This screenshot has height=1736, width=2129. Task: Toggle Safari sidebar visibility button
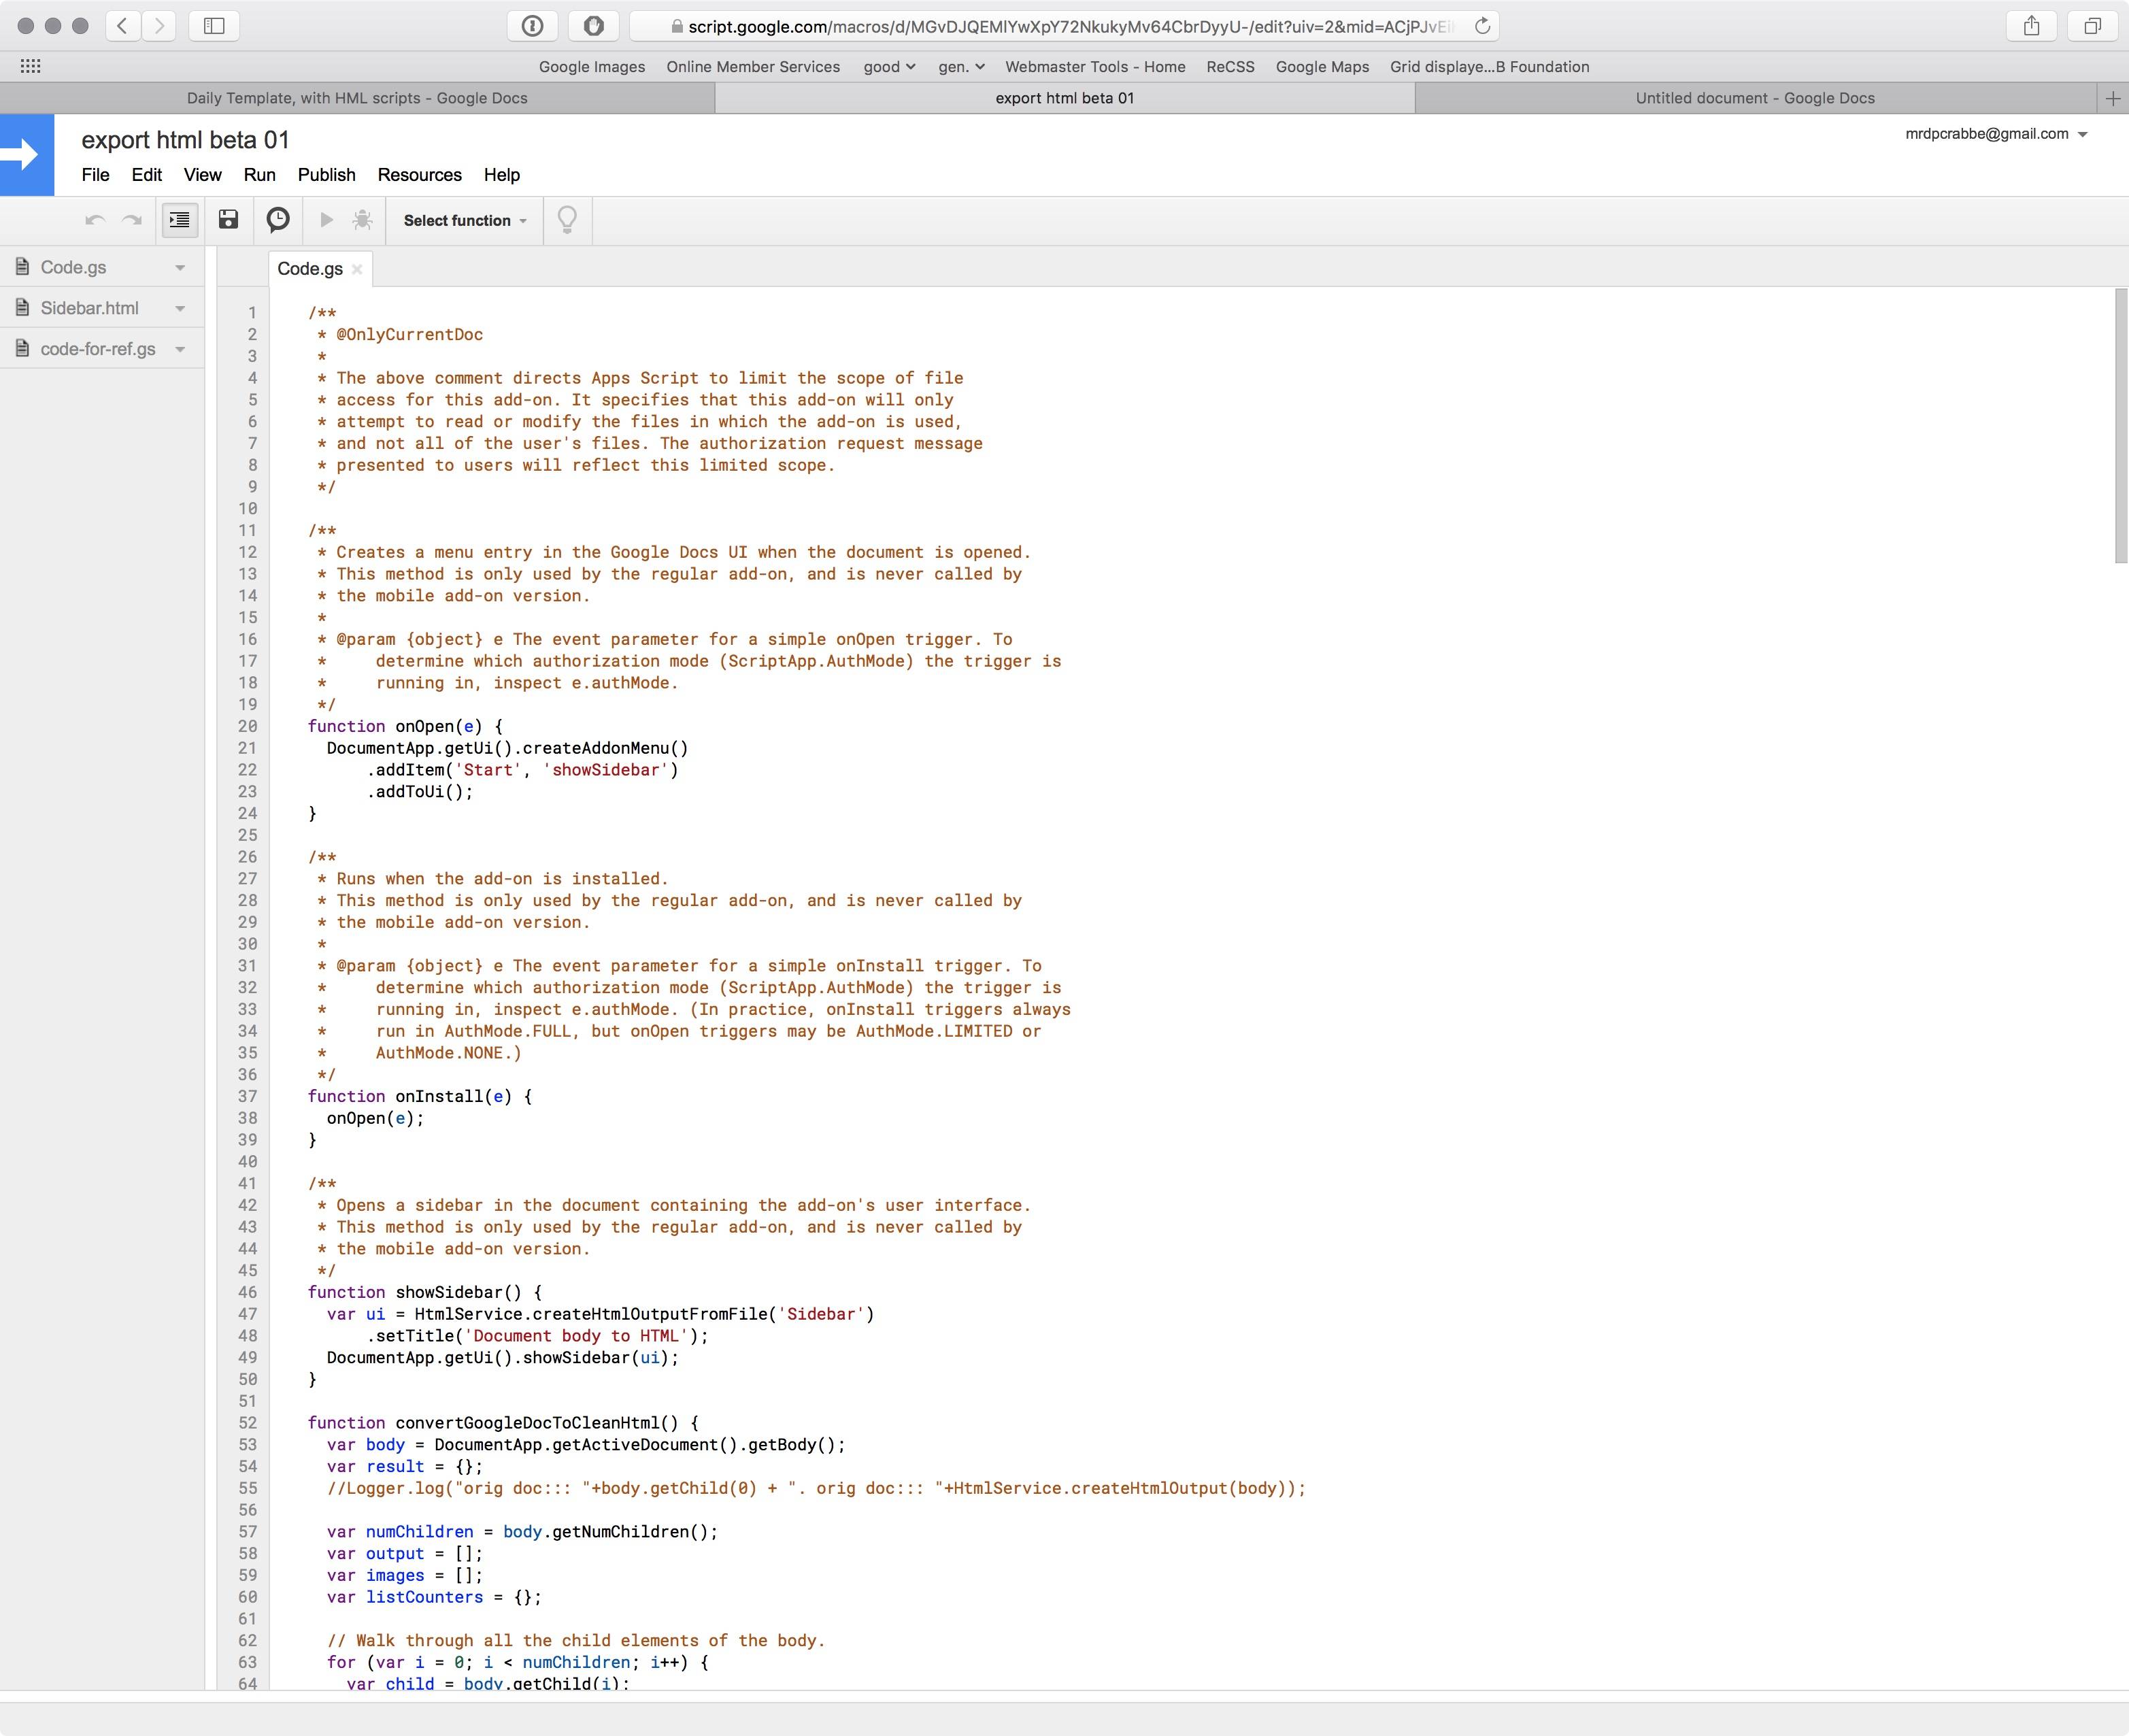(x=214, y=26)
